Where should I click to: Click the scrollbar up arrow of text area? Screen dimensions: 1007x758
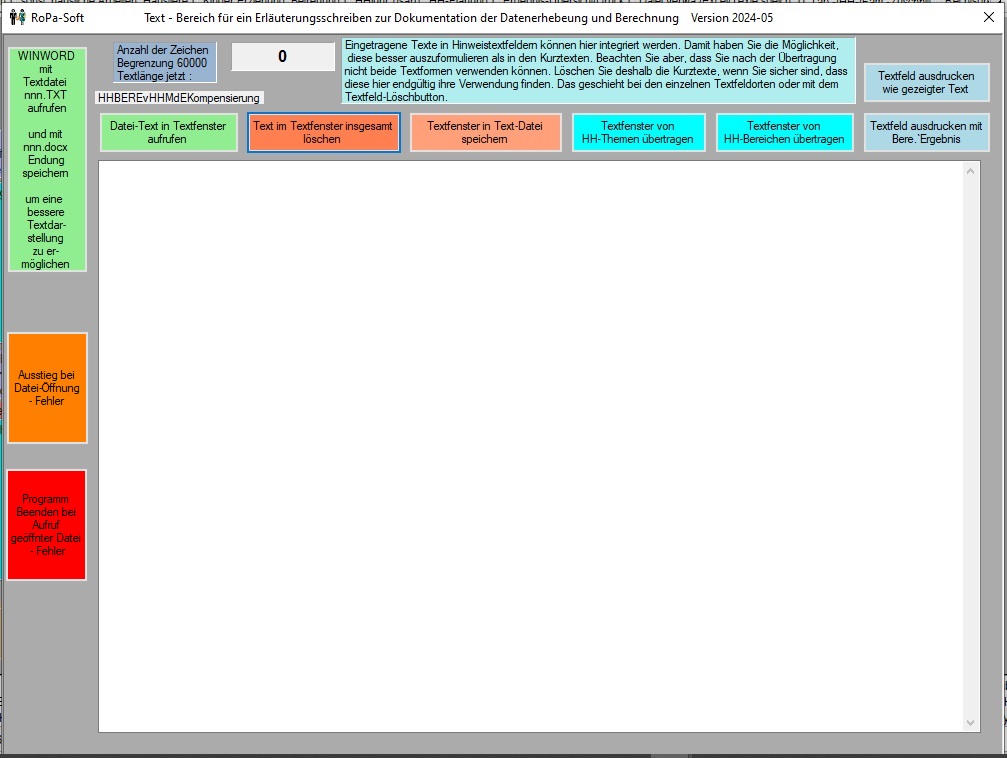point(970,171)
